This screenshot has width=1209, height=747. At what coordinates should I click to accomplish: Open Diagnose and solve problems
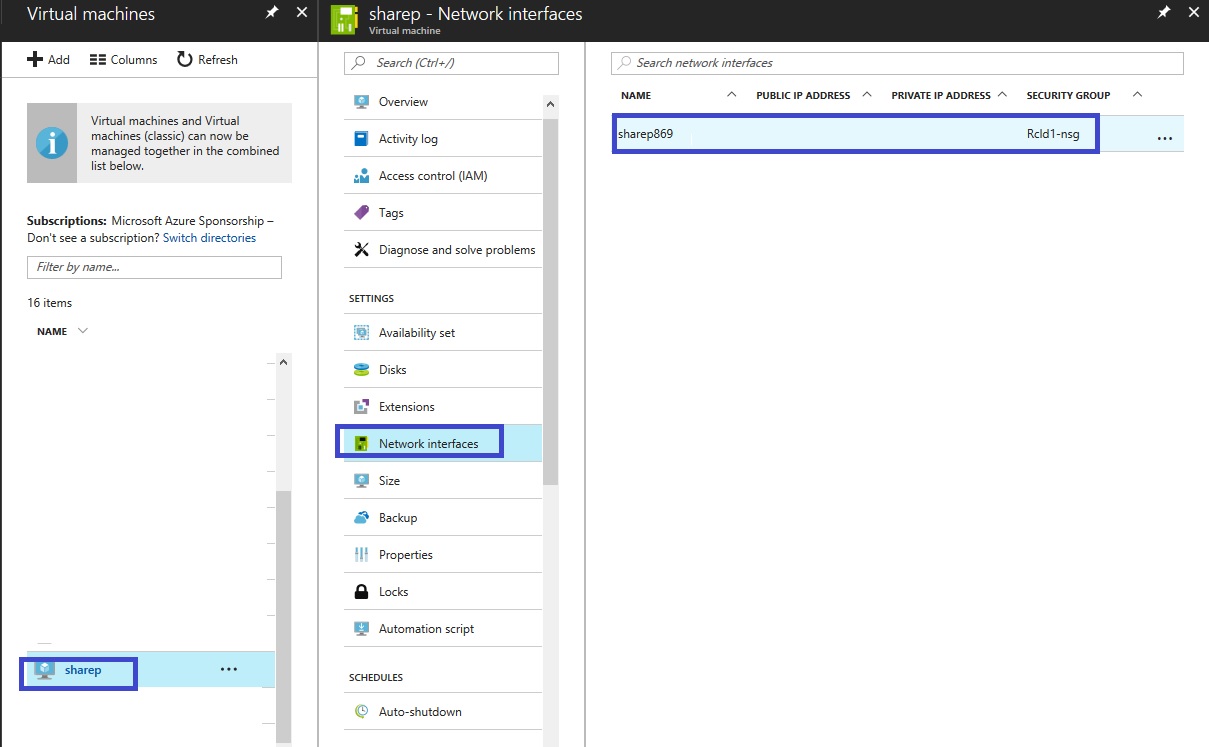[x=456, y=250]
